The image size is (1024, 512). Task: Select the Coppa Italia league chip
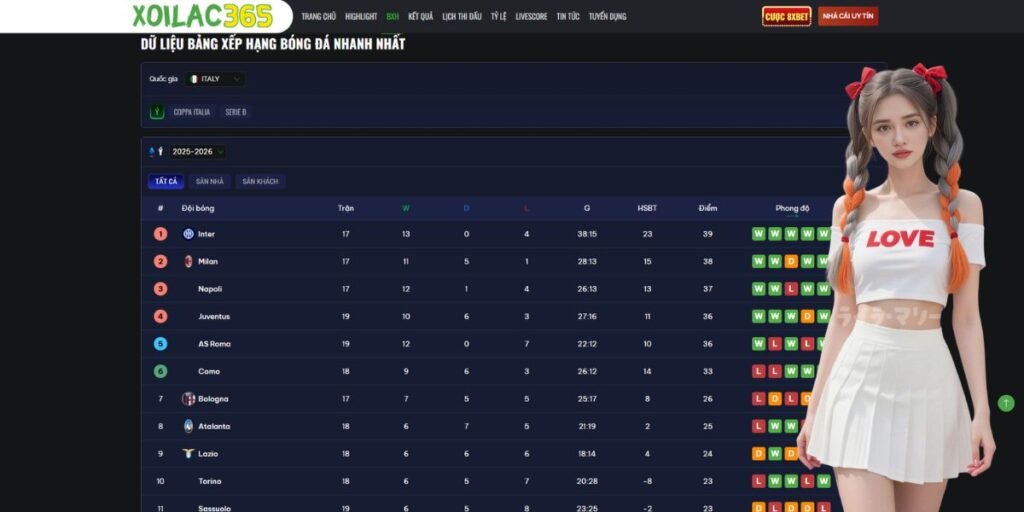191,112
